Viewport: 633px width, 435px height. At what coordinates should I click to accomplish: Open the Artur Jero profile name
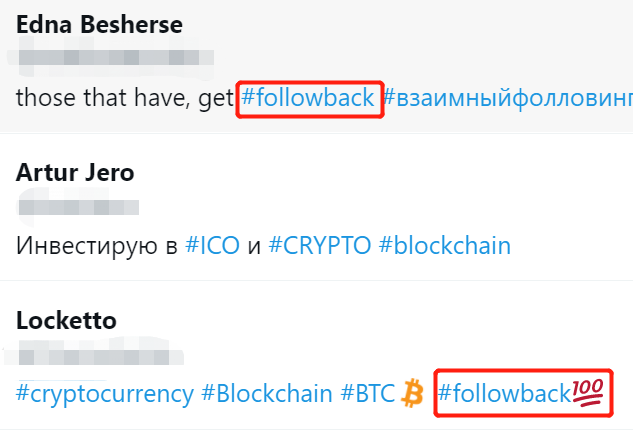[75, 172]
